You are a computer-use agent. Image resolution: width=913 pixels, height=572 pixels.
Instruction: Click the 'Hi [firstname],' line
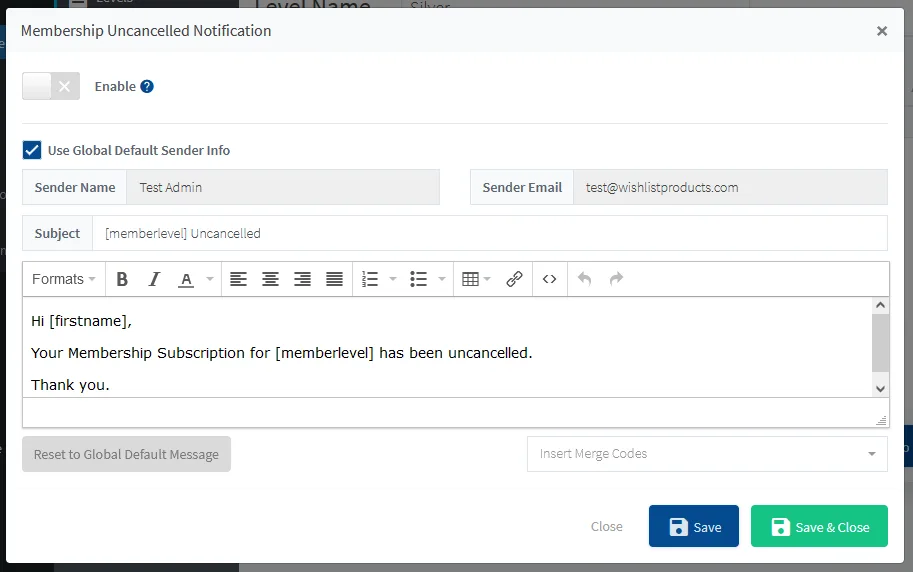(x=82, y=321)
